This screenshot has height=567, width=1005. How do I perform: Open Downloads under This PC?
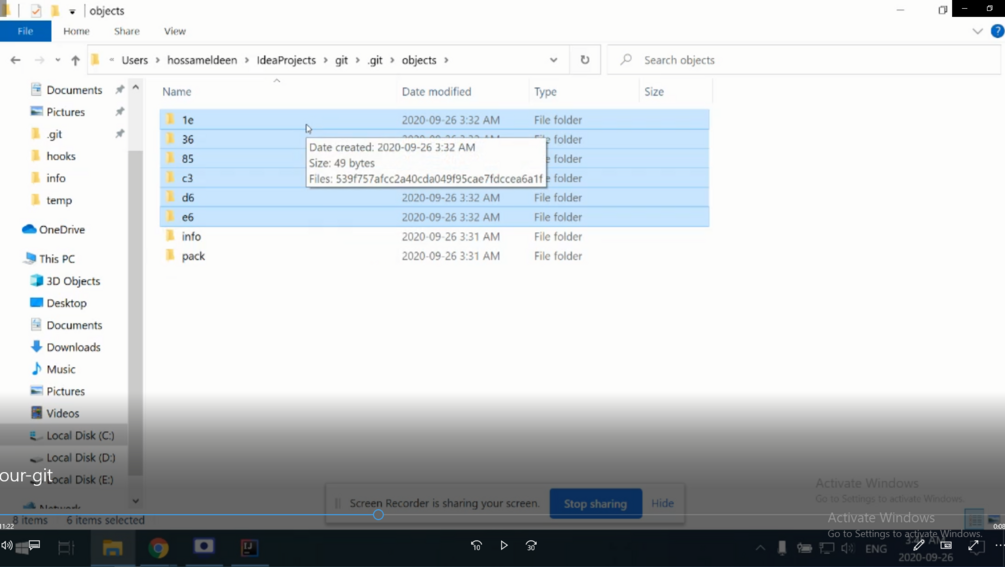(73, 347)
